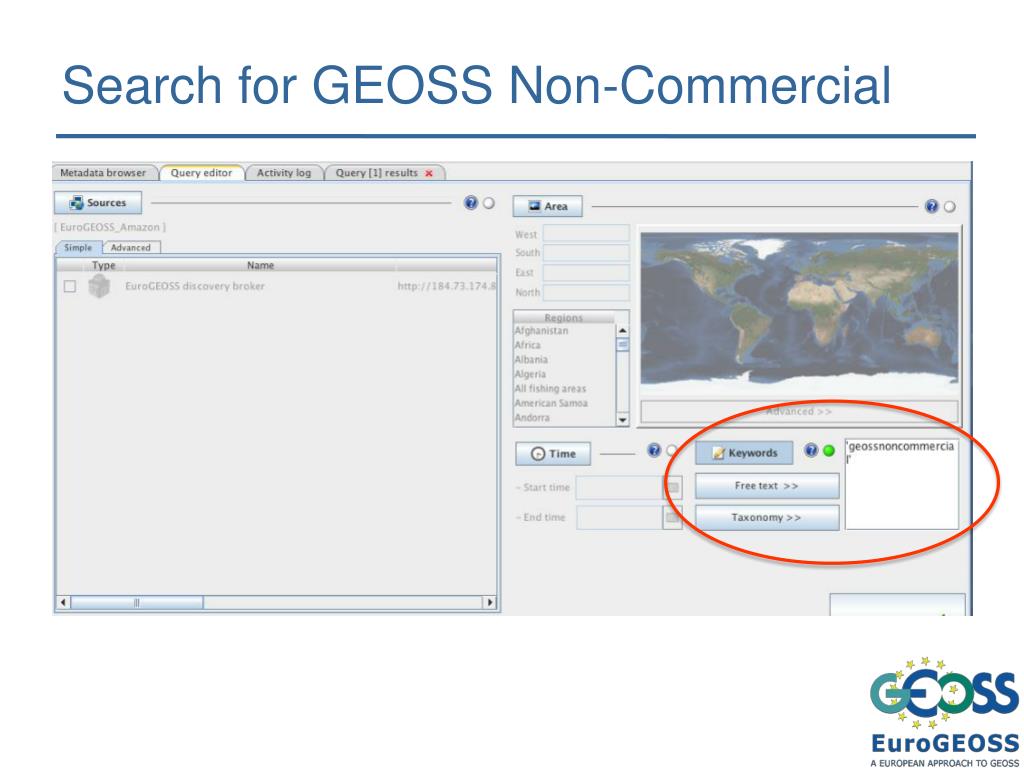Open the Query [1] results tab
This screenshot has height=768, width=1024.
376,173
